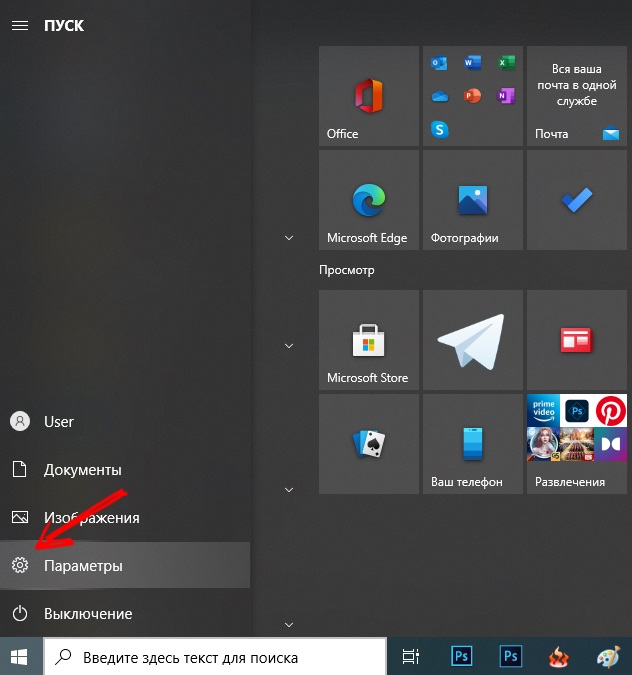
Task: Click the PowerPoint icon in Office folder tile
Action: [x=472, y=96]
